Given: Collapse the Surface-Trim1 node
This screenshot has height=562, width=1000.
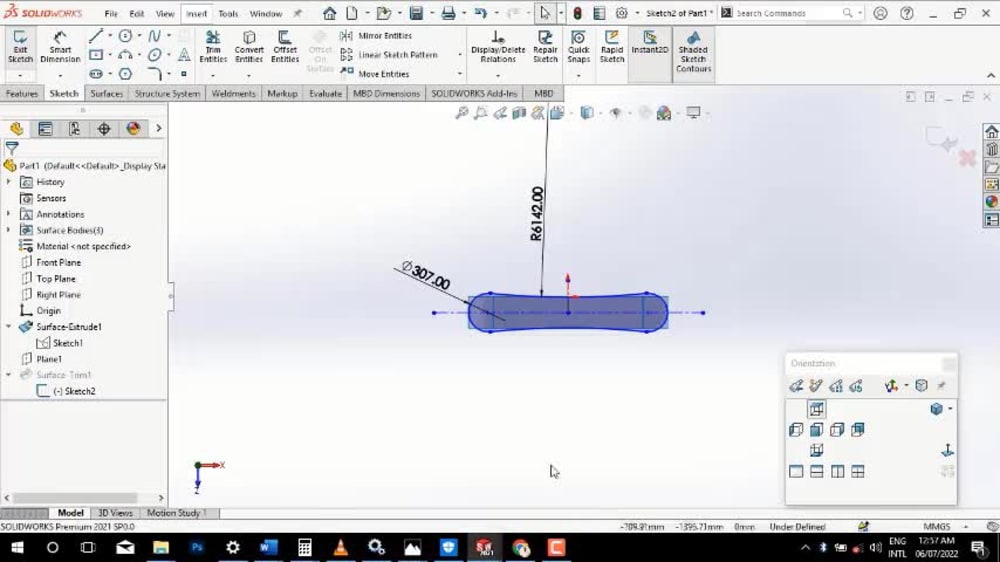Looking at the screenshot, I should (8, 374).
